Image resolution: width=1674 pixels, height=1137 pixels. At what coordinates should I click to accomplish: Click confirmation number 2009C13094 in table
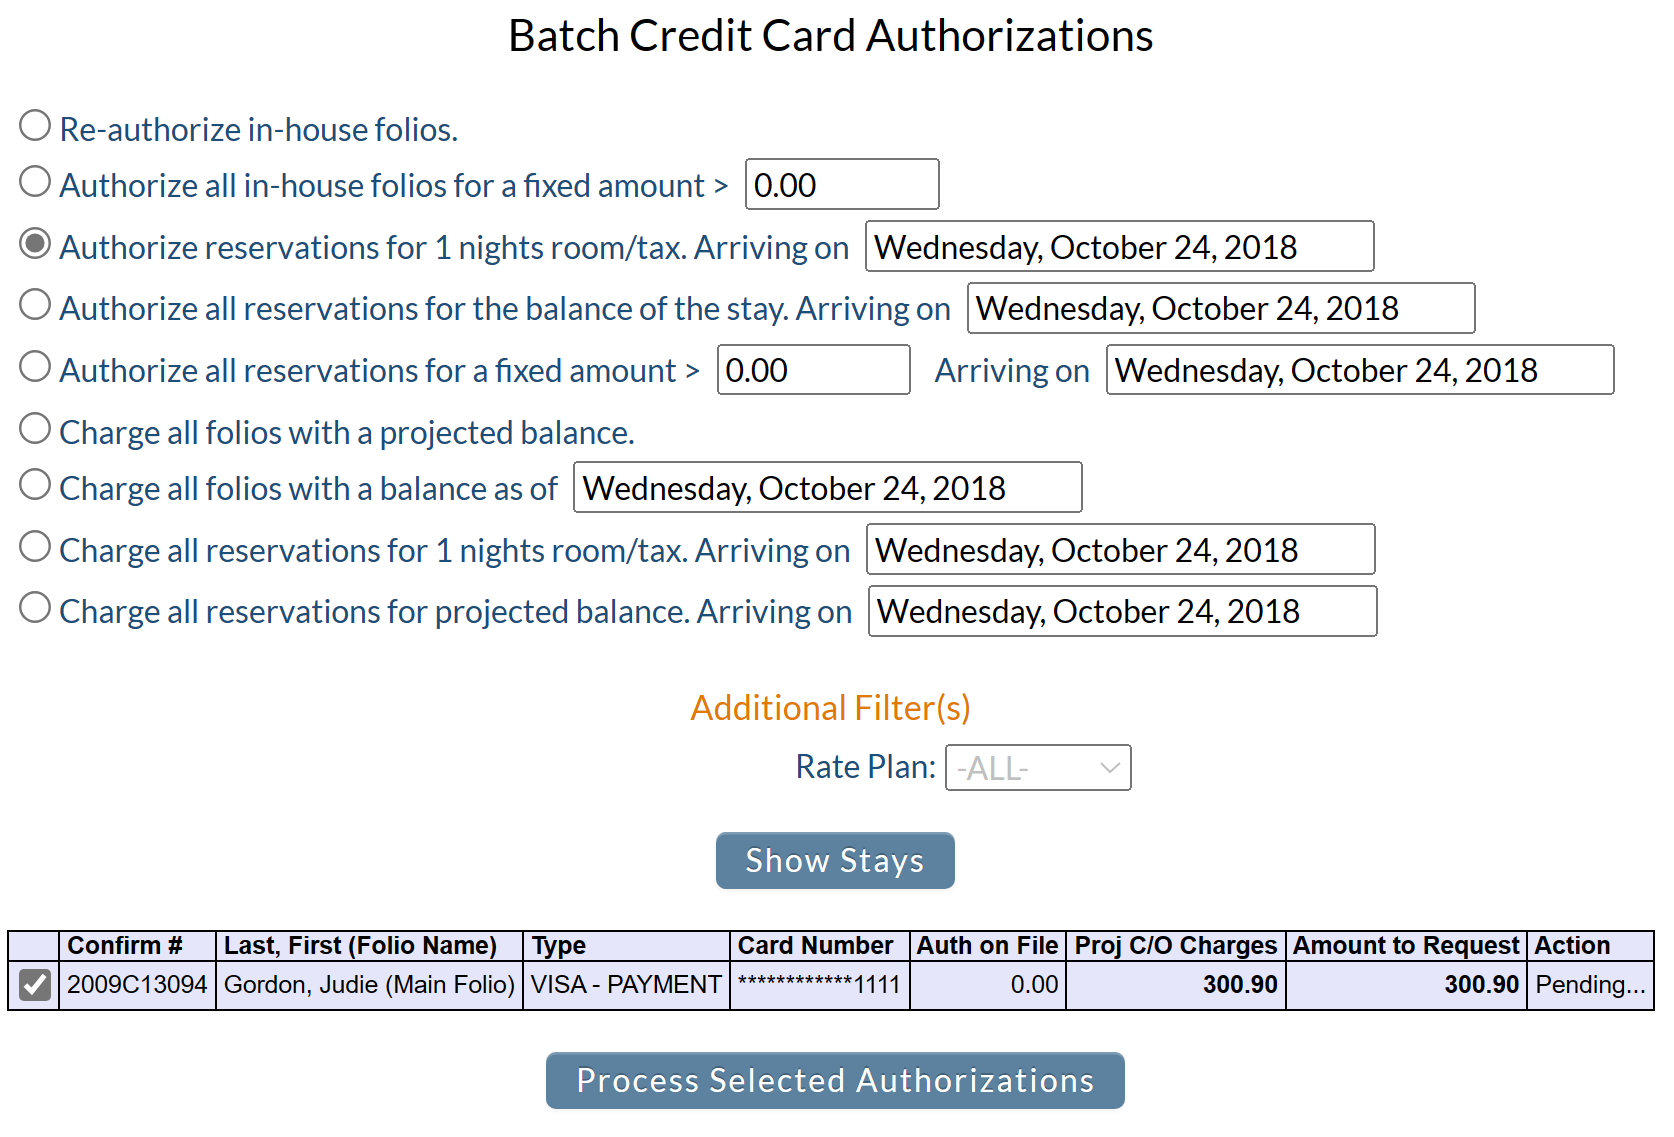[137, 985]
